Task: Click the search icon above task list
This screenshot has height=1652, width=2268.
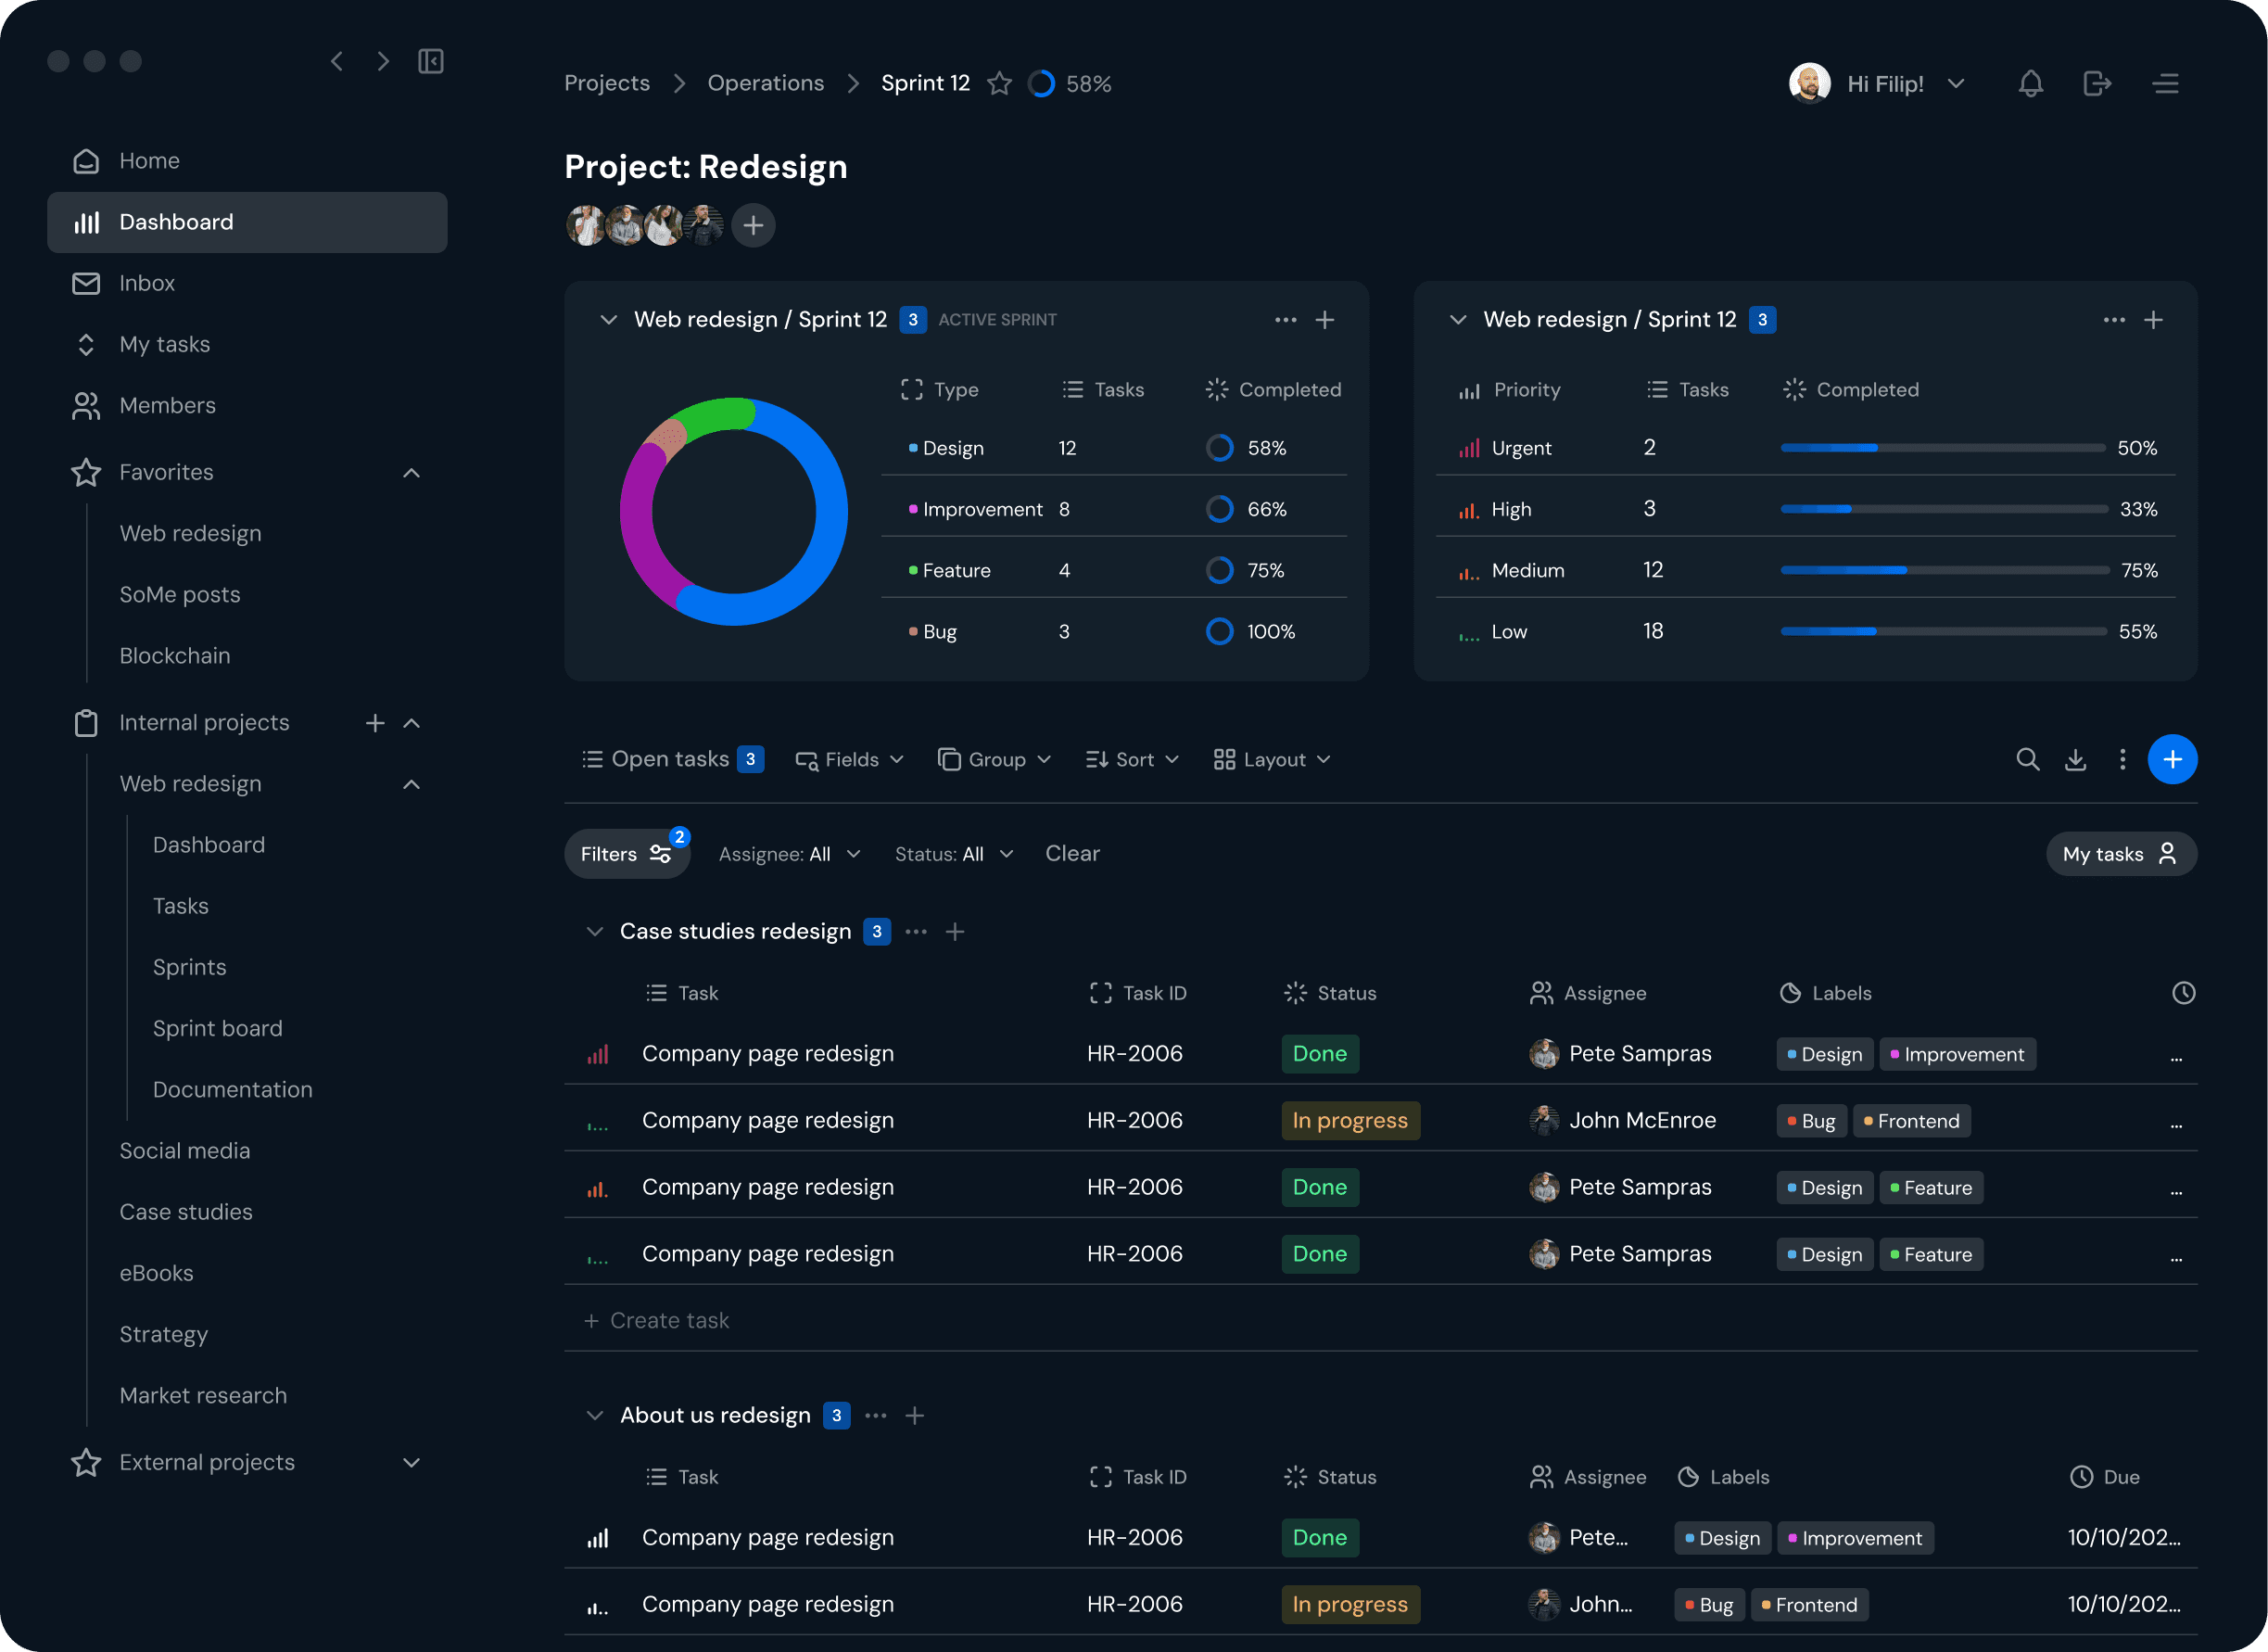Action: [2027, 759]
